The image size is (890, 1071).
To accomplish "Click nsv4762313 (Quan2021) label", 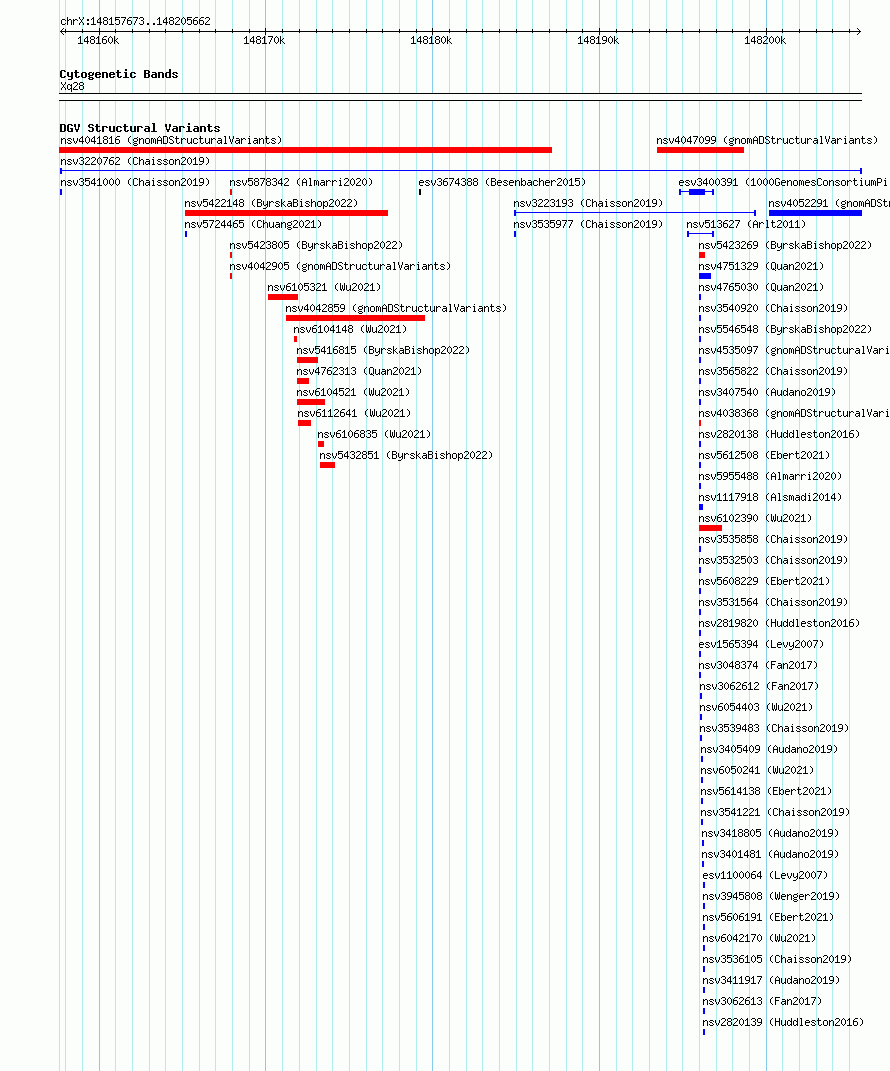I will 359,372.
